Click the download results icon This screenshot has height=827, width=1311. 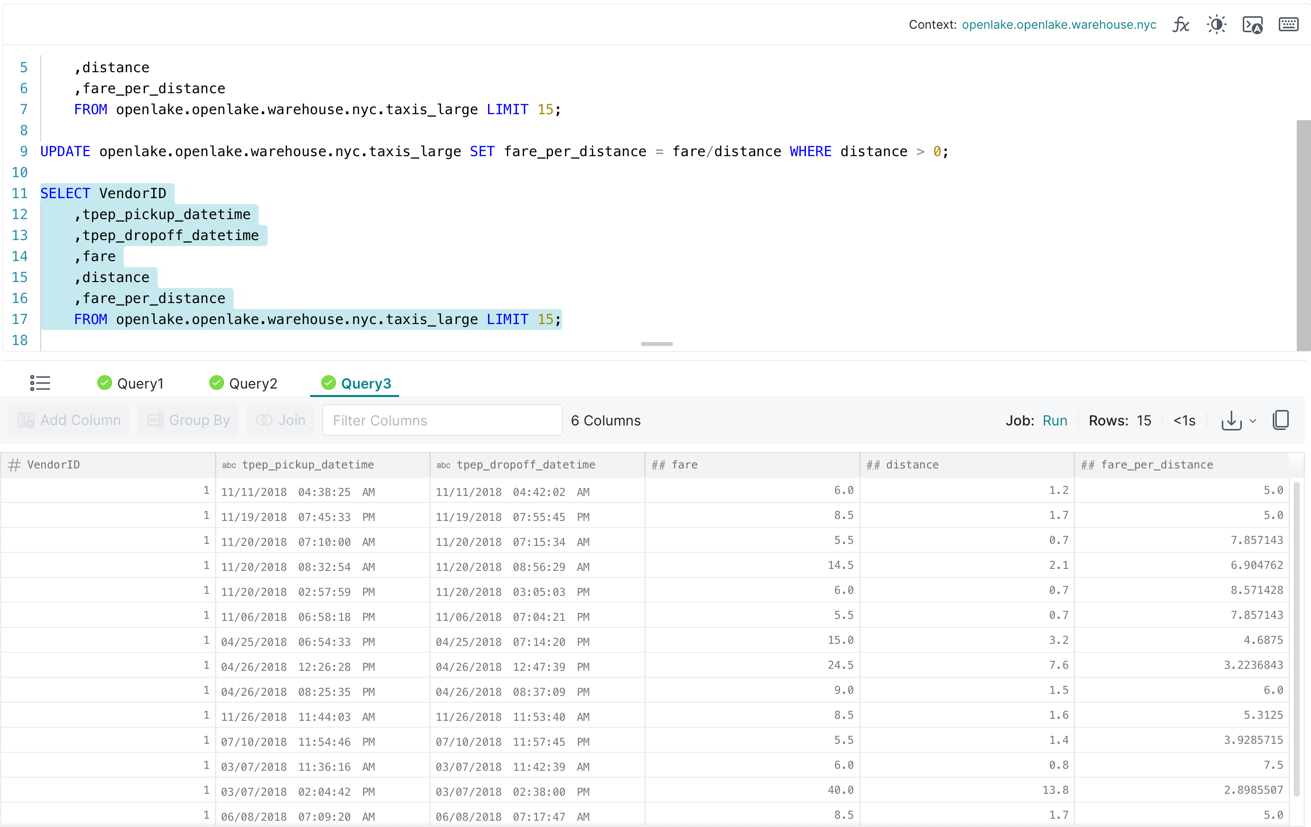tap(1231, 421)
